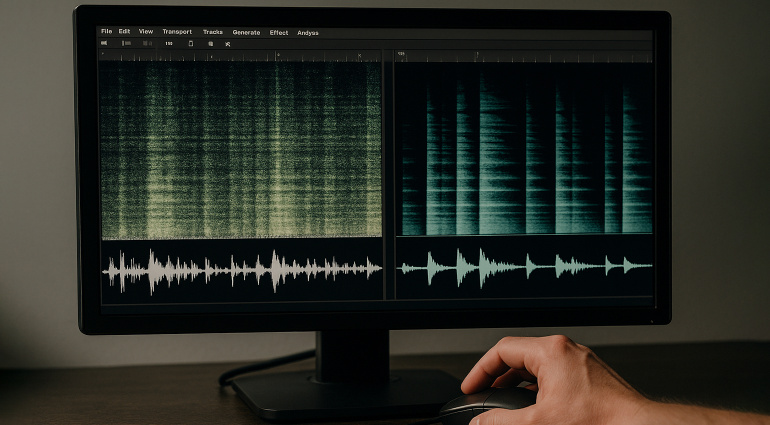Click the 150 value in the toolbar

168,43
